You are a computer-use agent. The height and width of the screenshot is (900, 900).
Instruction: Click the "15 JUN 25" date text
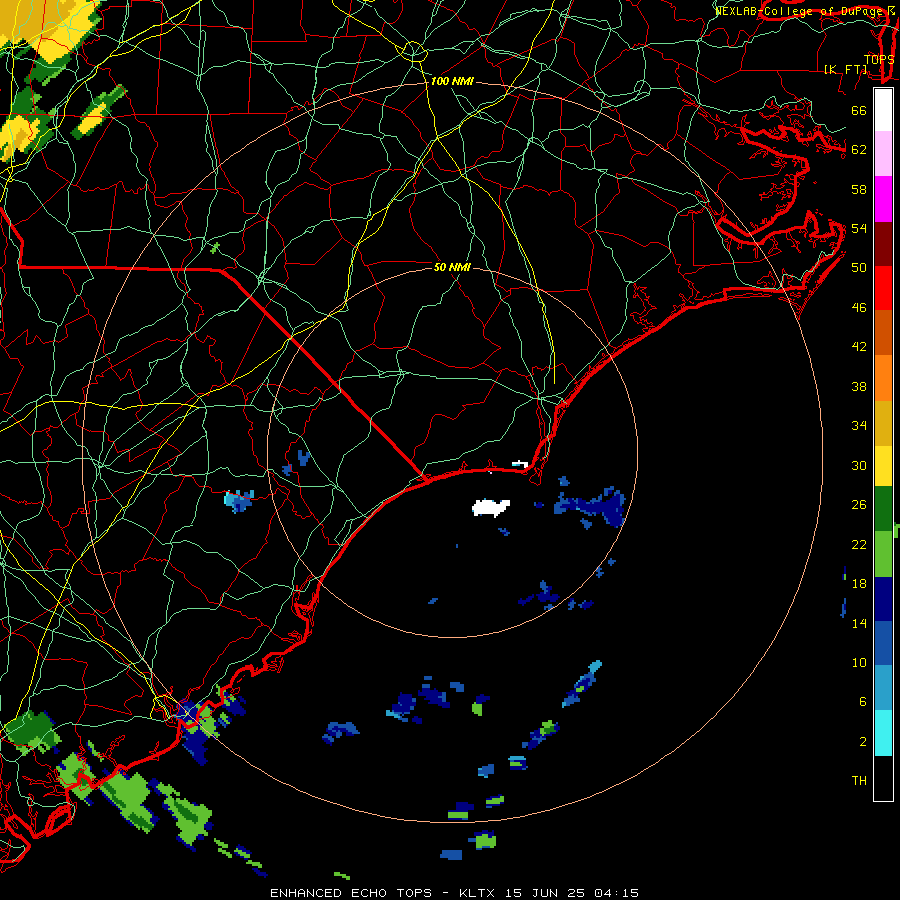click(545, 893)
